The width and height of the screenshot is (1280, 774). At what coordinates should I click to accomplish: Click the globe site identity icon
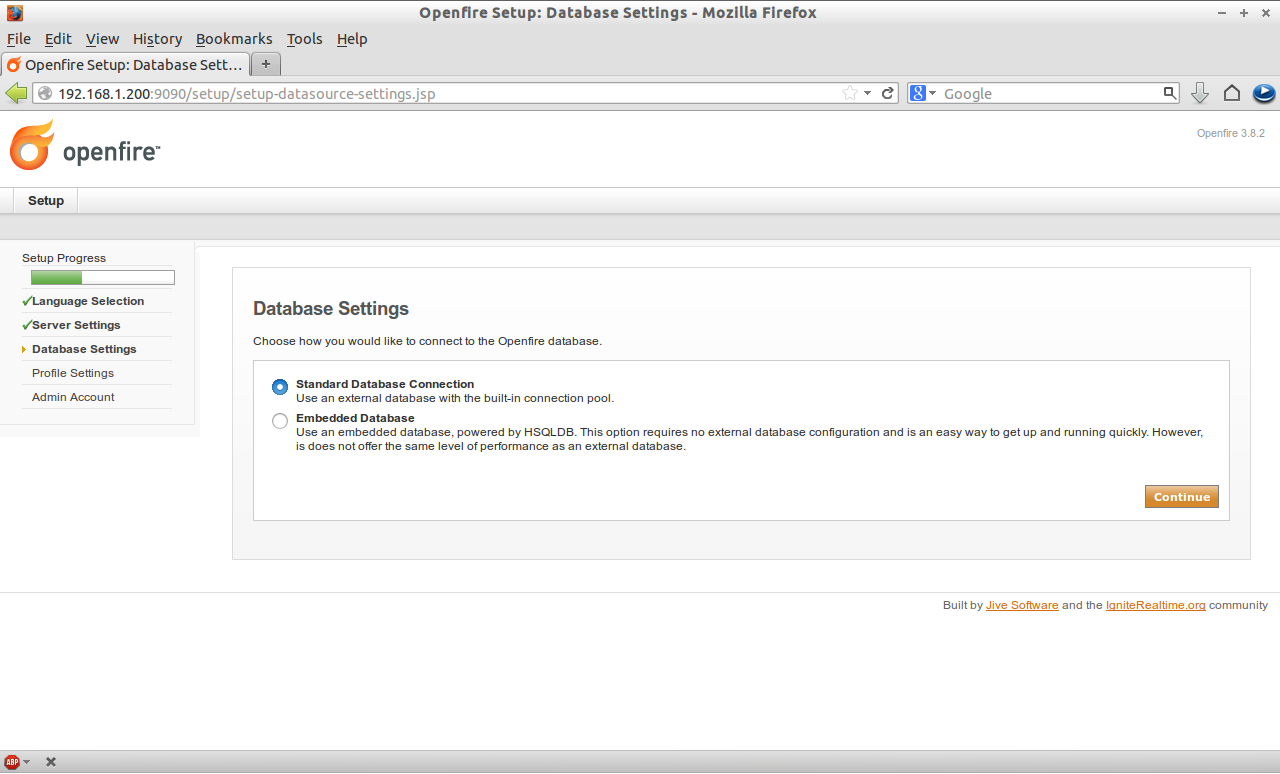click(x=44, y=93)
